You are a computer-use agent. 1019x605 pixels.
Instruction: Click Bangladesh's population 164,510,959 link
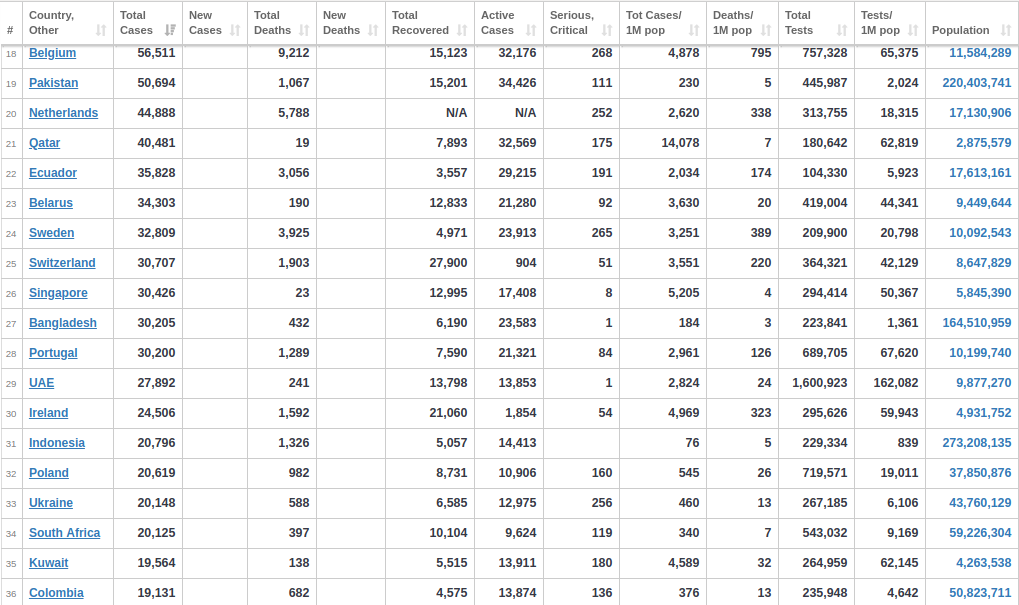click(x=977, y=323)
